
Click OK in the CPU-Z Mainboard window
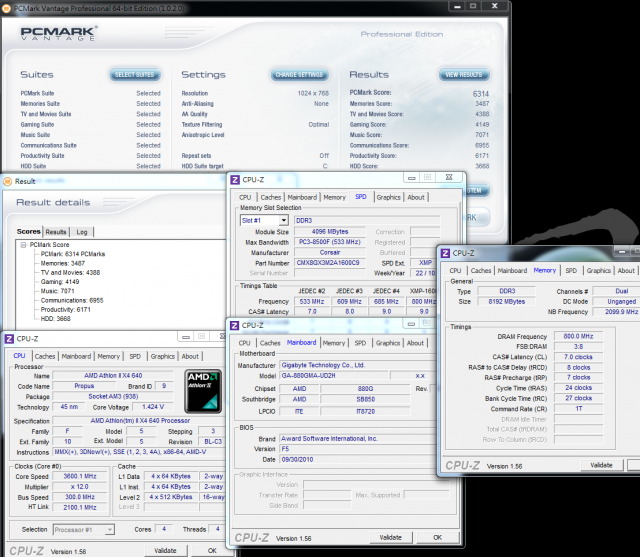click(438, 537)
